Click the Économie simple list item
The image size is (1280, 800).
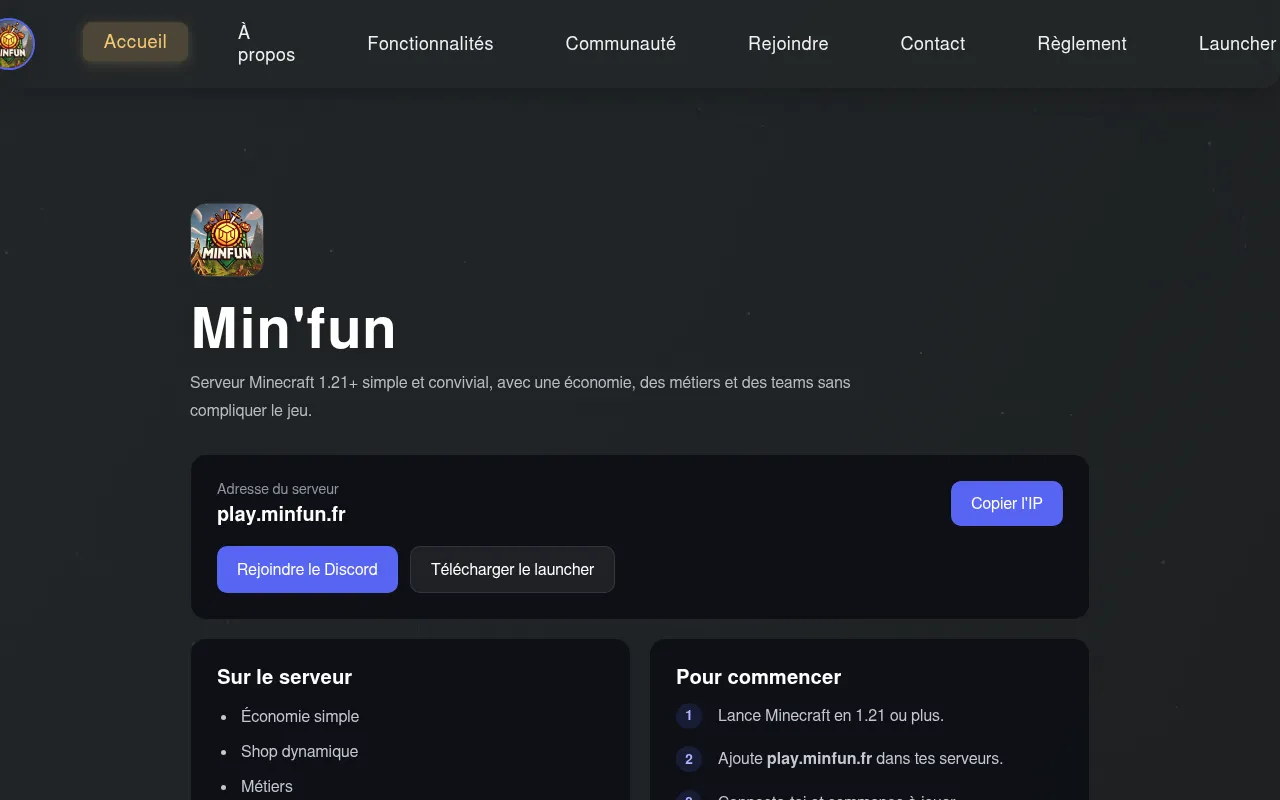tap(300, 716)
